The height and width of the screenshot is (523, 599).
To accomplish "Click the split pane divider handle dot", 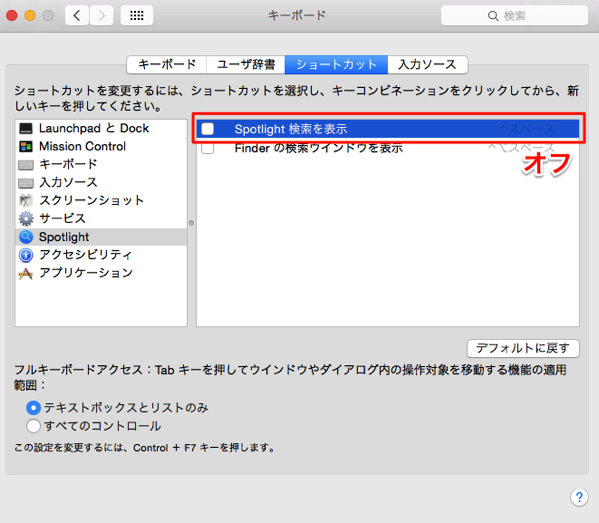I will 191,223.
